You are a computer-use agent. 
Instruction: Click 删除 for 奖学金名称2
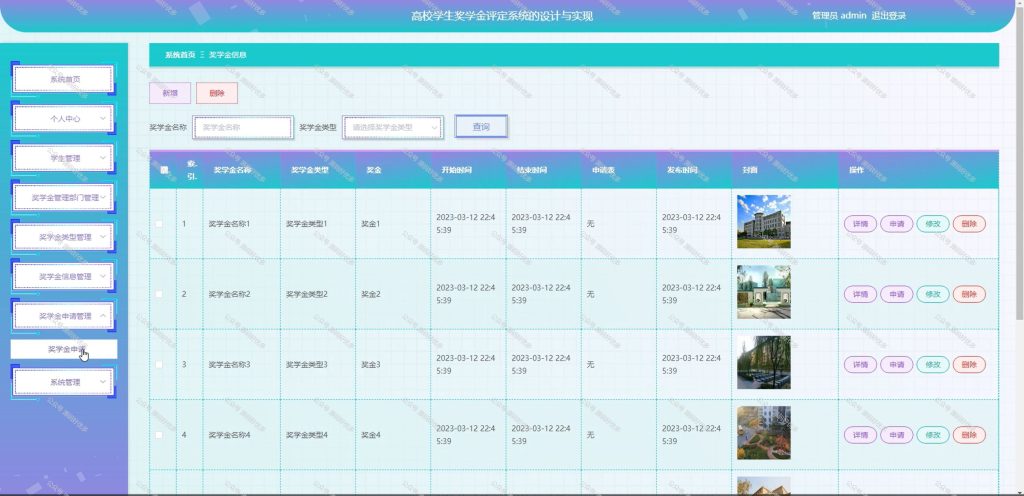pos(969,294)
